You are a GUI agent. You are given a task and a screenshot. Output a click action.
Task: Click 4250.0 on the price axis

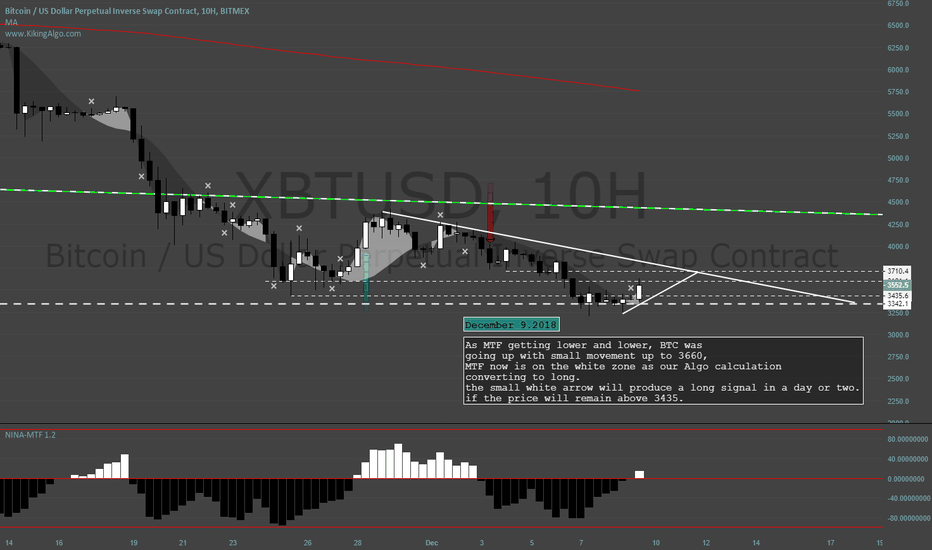point(898,224)
